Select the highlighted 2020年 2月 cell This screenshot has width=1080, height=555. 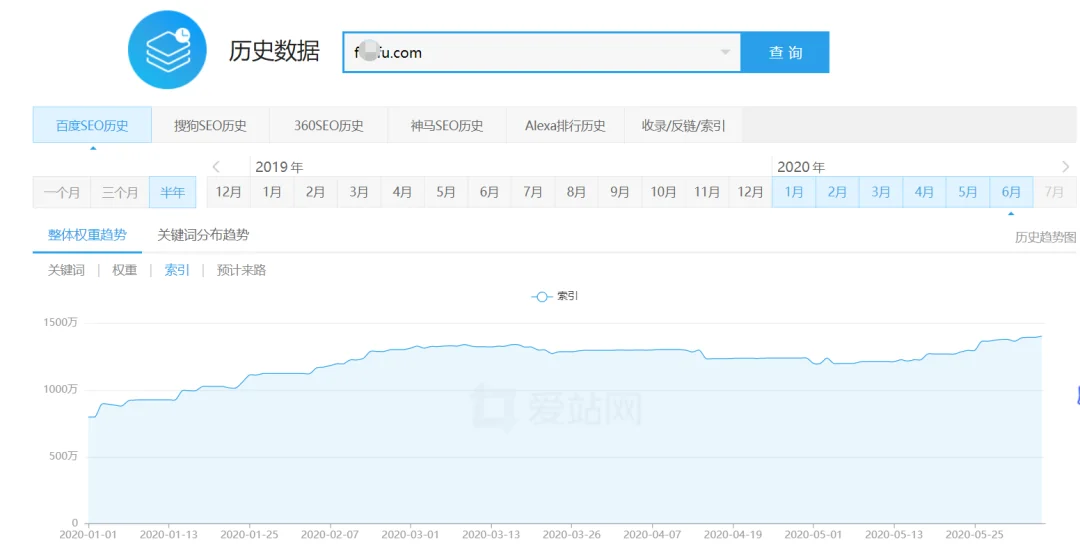(837, 192)
